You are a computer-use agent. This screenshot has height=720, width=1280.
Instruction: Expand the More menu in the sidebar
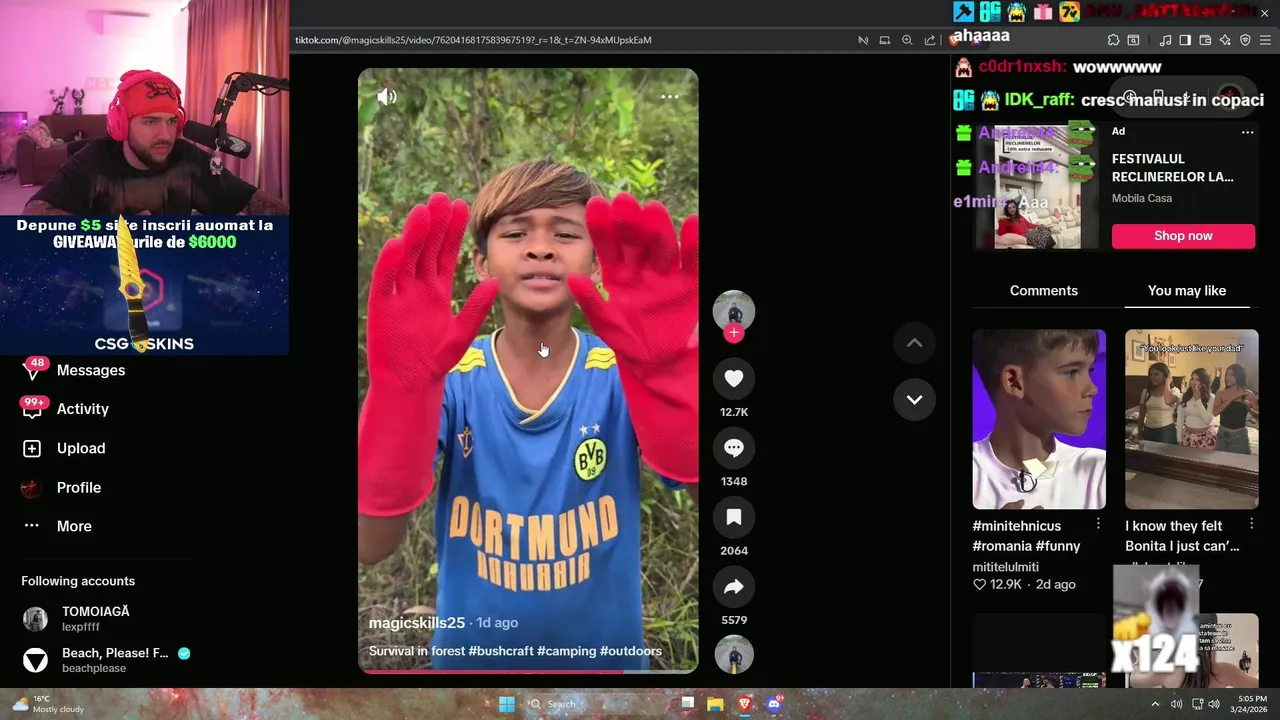[x=57, y=526]
